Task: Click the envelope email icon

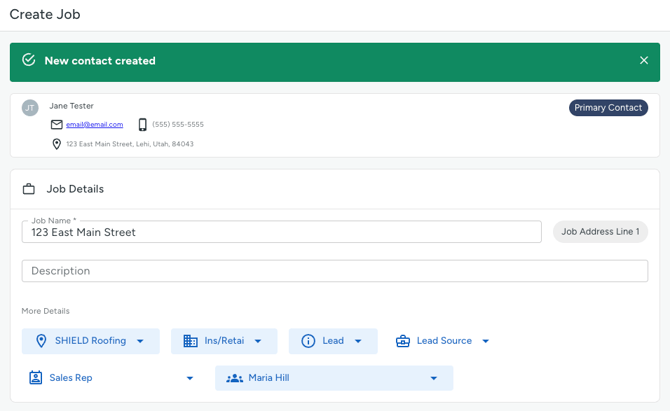Action: (x=56, y=124)
